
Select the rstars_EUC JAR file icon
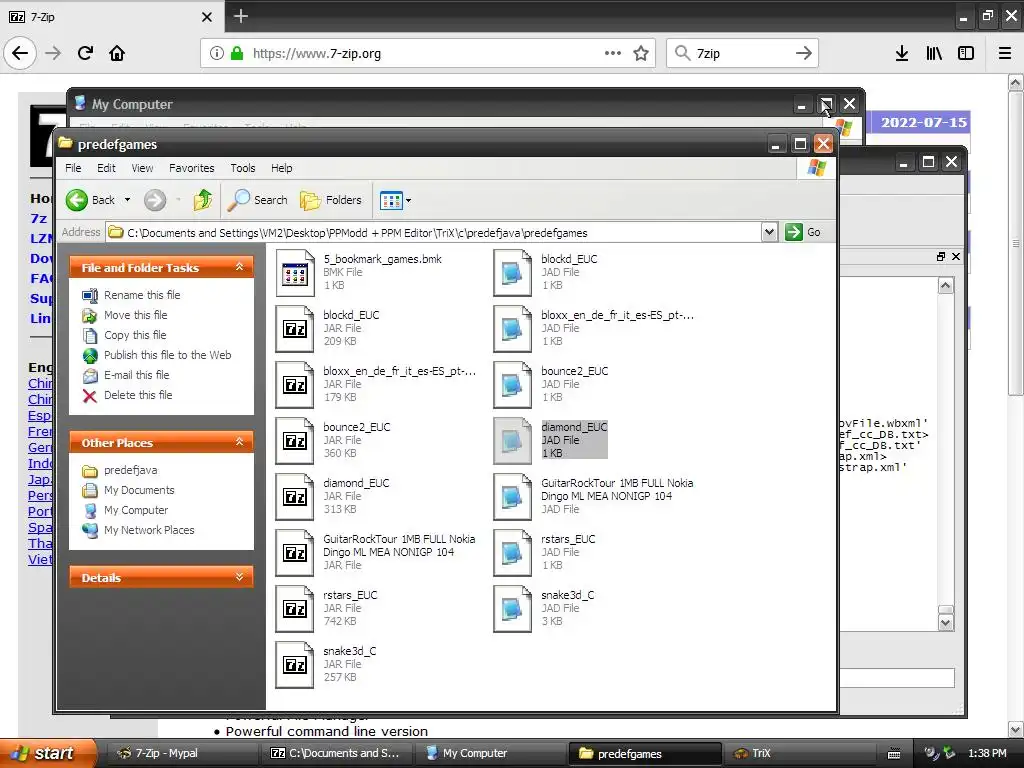tap(295, 609)
